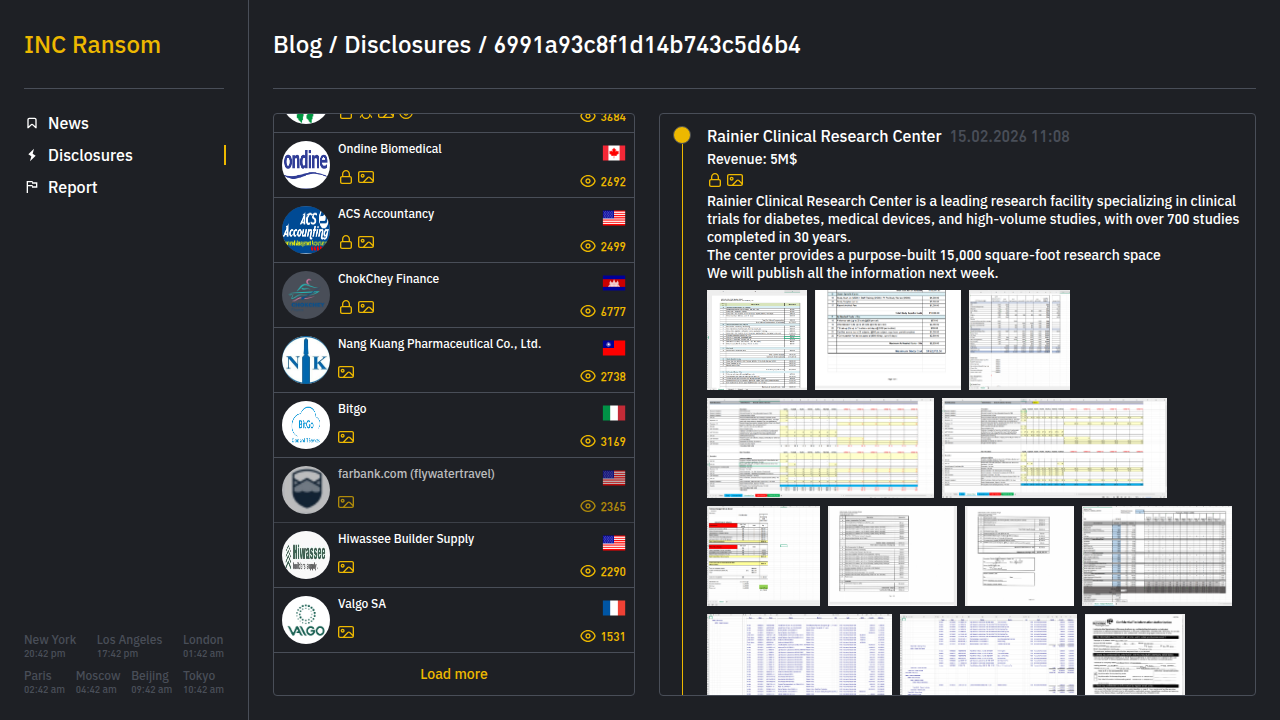Click the image icon under Hiwassee Builder Supply
This screenshot has height=720, width=1280.
[346, 567]
